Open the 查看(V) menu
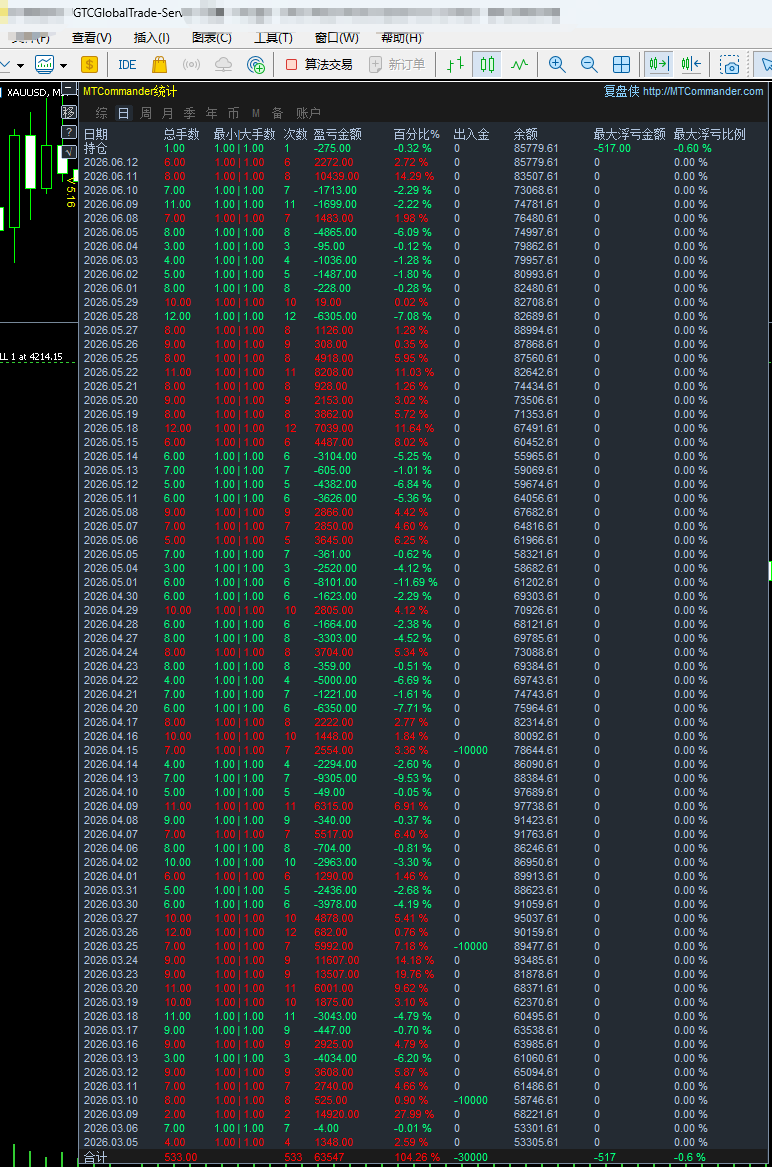 pos(92,38)
